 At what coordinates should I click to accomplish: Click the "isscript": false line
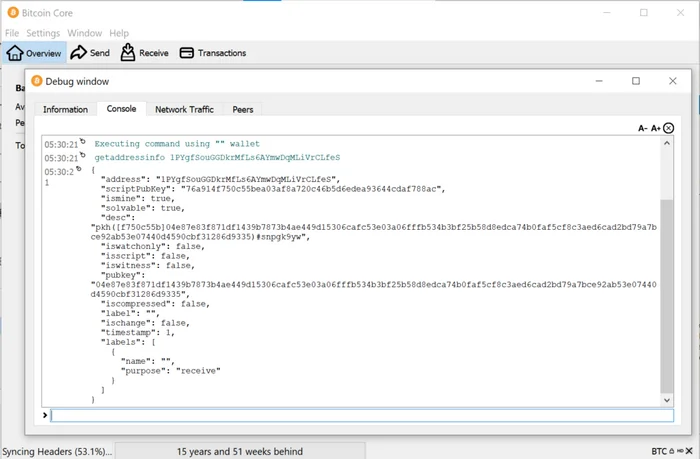pos(145,256)
